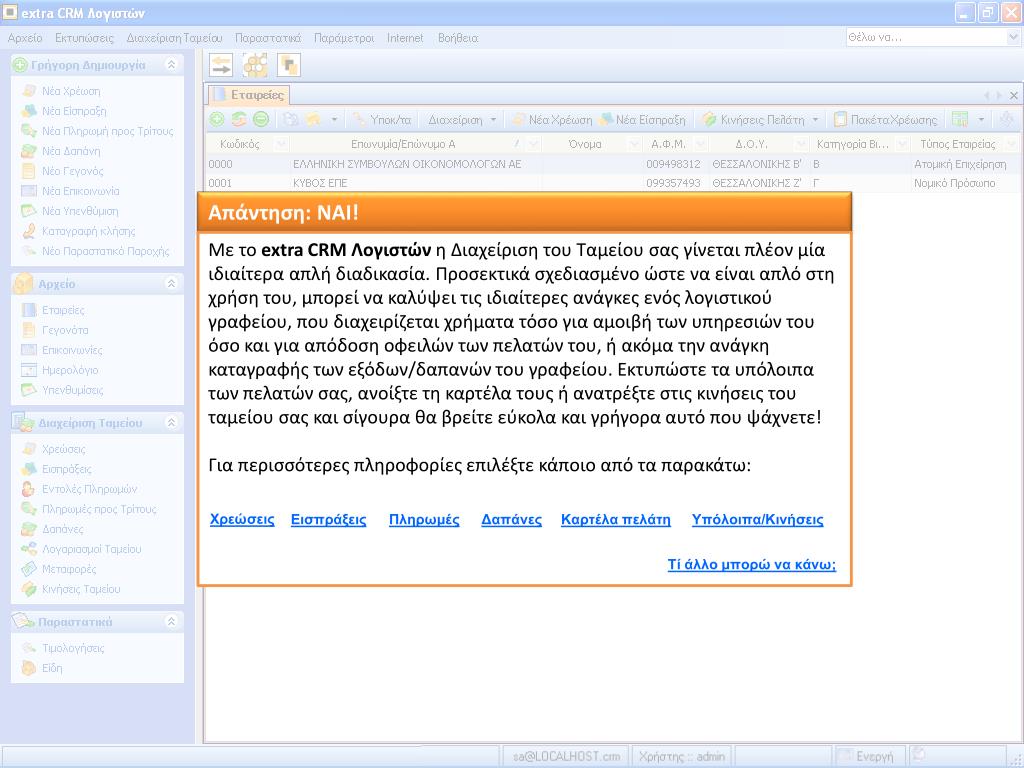The image size is (1024, 768).
Task: Follow the Χρεώσεις link
Action: (242, 519)
